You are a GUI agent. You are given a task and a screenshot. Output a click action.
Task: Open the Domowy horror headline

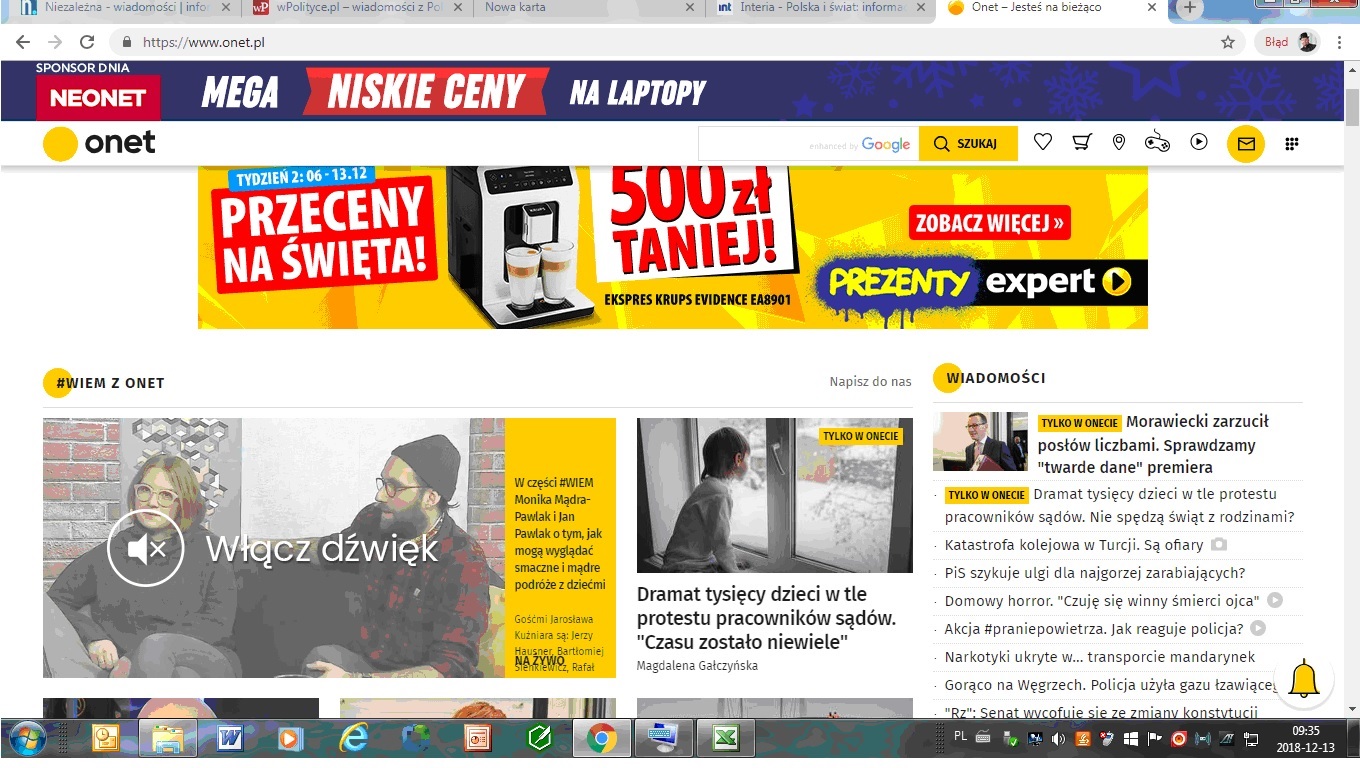click(x=1102, y=601)
